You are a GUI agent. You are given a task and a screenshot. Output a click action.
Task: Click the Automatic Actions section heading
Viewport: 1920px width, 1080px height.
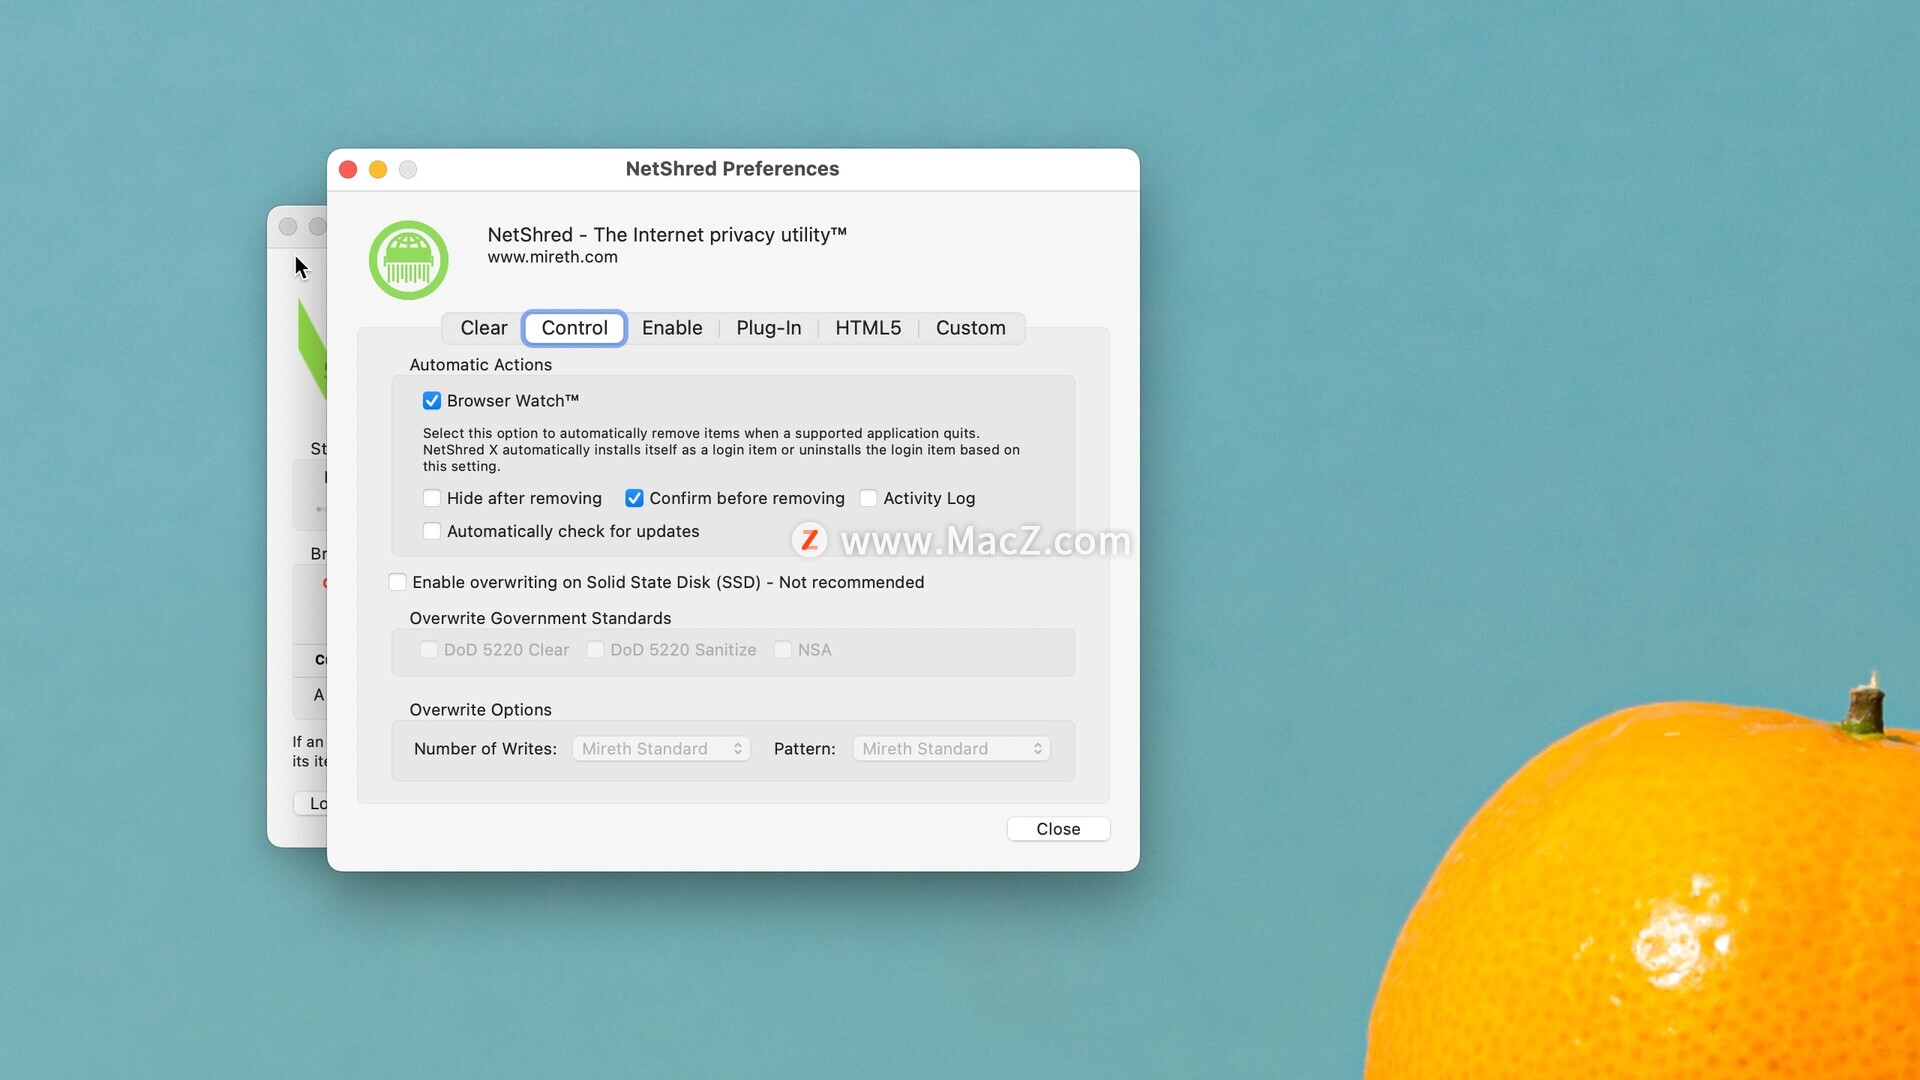coord(481,365)
